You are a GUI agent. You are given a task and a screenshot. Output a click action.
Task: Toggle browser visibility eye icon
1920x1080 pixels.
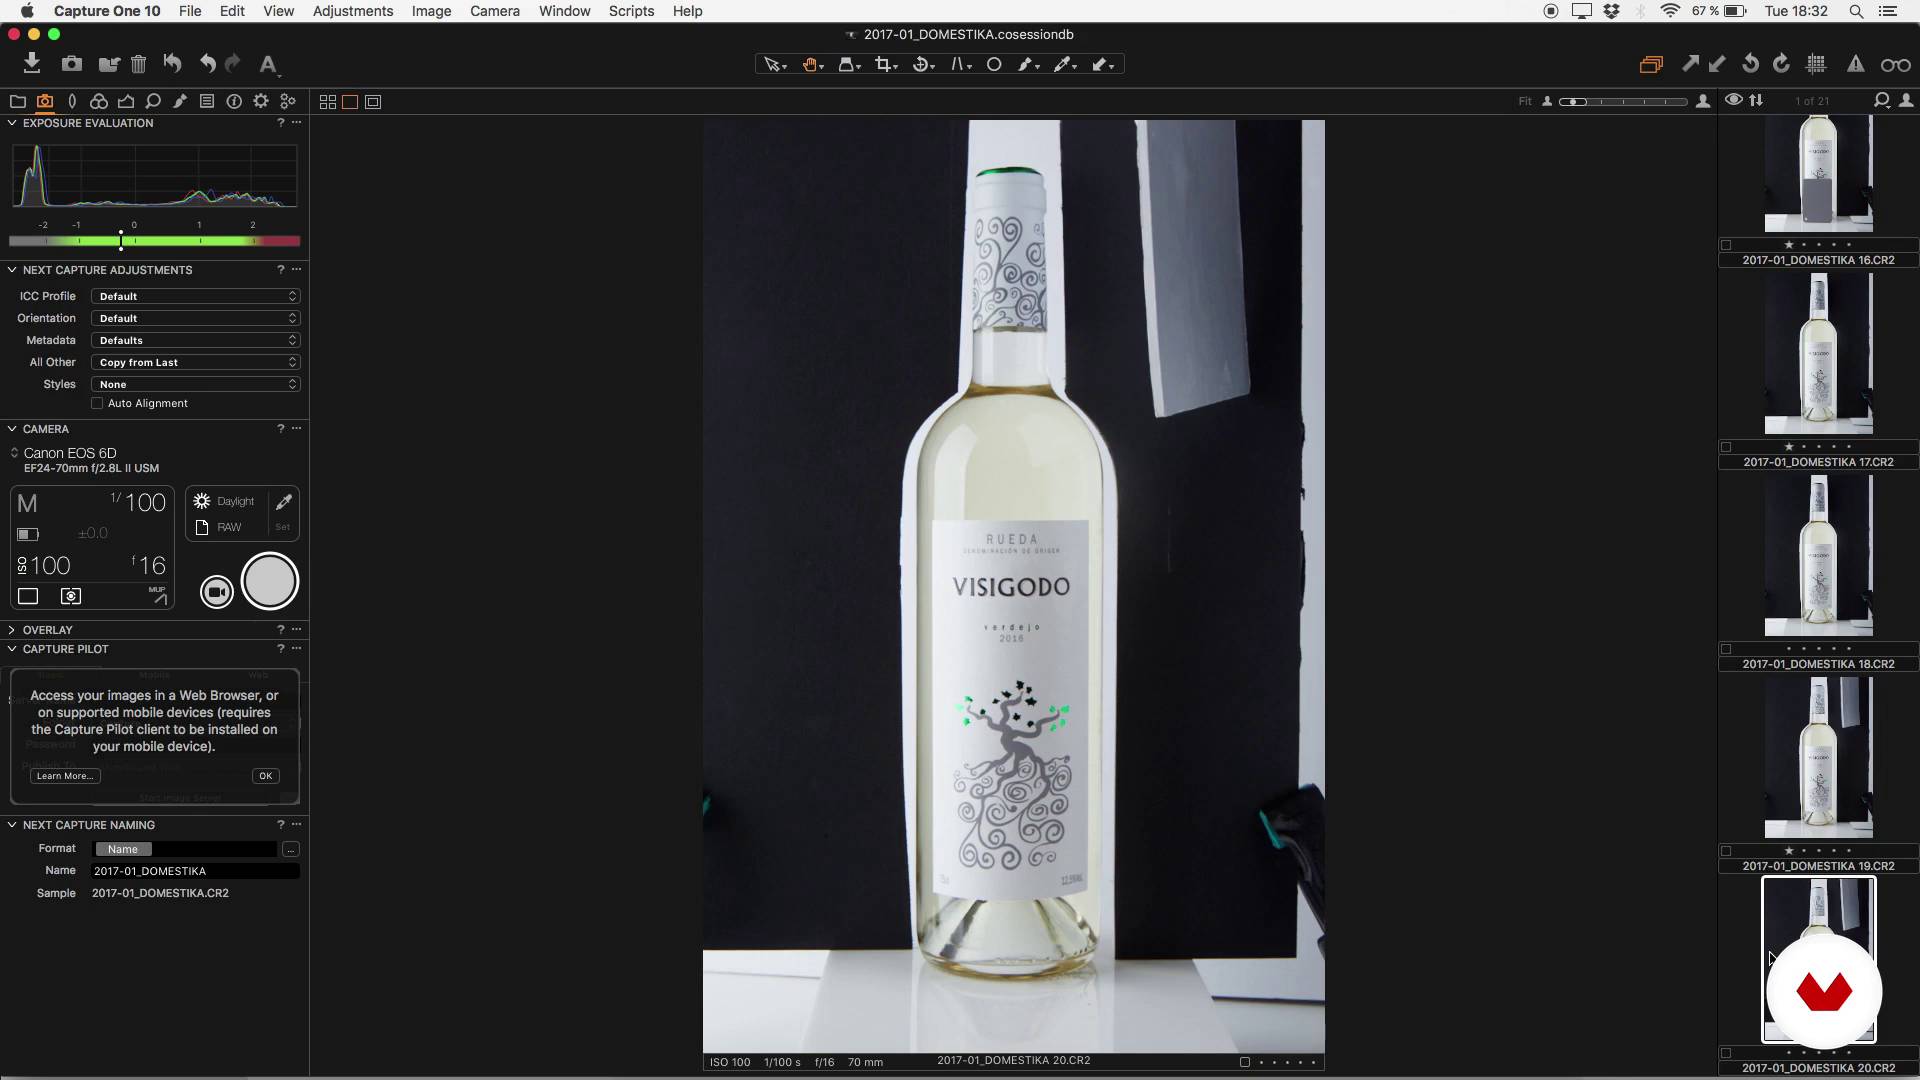point(1734,100)
